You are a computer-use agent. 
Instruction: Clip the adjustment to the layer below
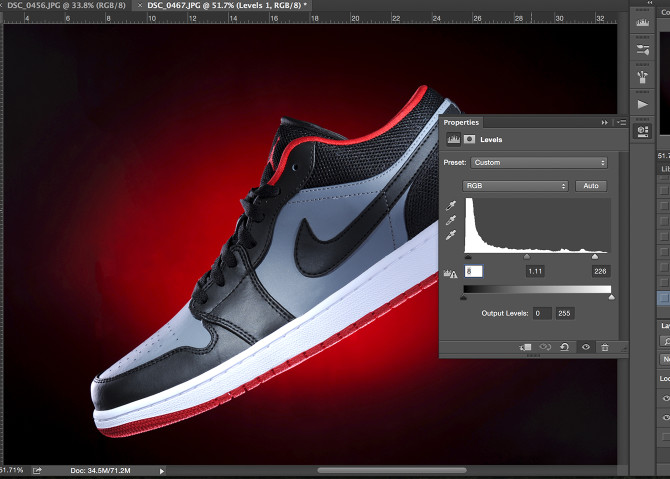[525, 347]
